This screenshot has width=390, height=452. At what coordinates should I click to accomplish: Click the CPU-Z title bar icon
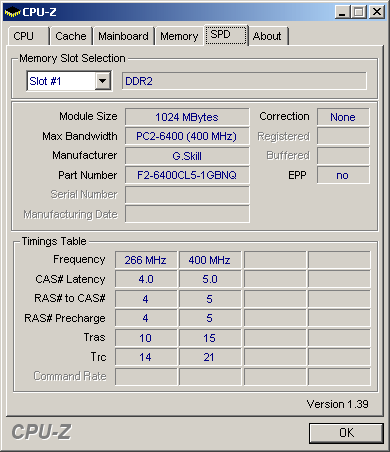[x=12, y=12]
